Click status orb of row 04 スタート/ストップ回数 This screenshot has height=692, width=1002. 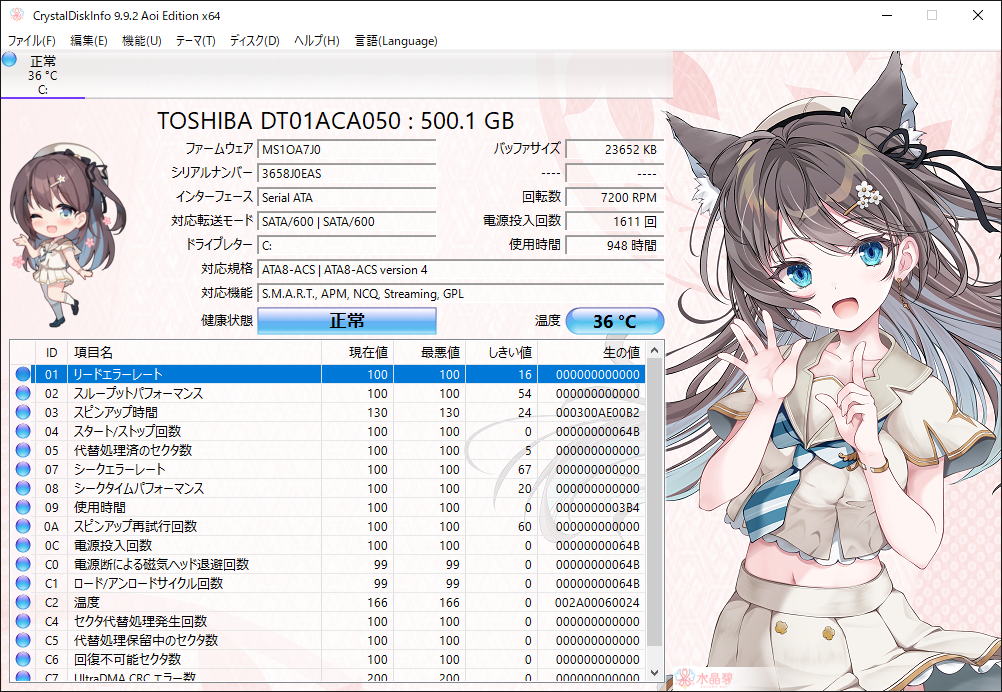coord(23,431)
